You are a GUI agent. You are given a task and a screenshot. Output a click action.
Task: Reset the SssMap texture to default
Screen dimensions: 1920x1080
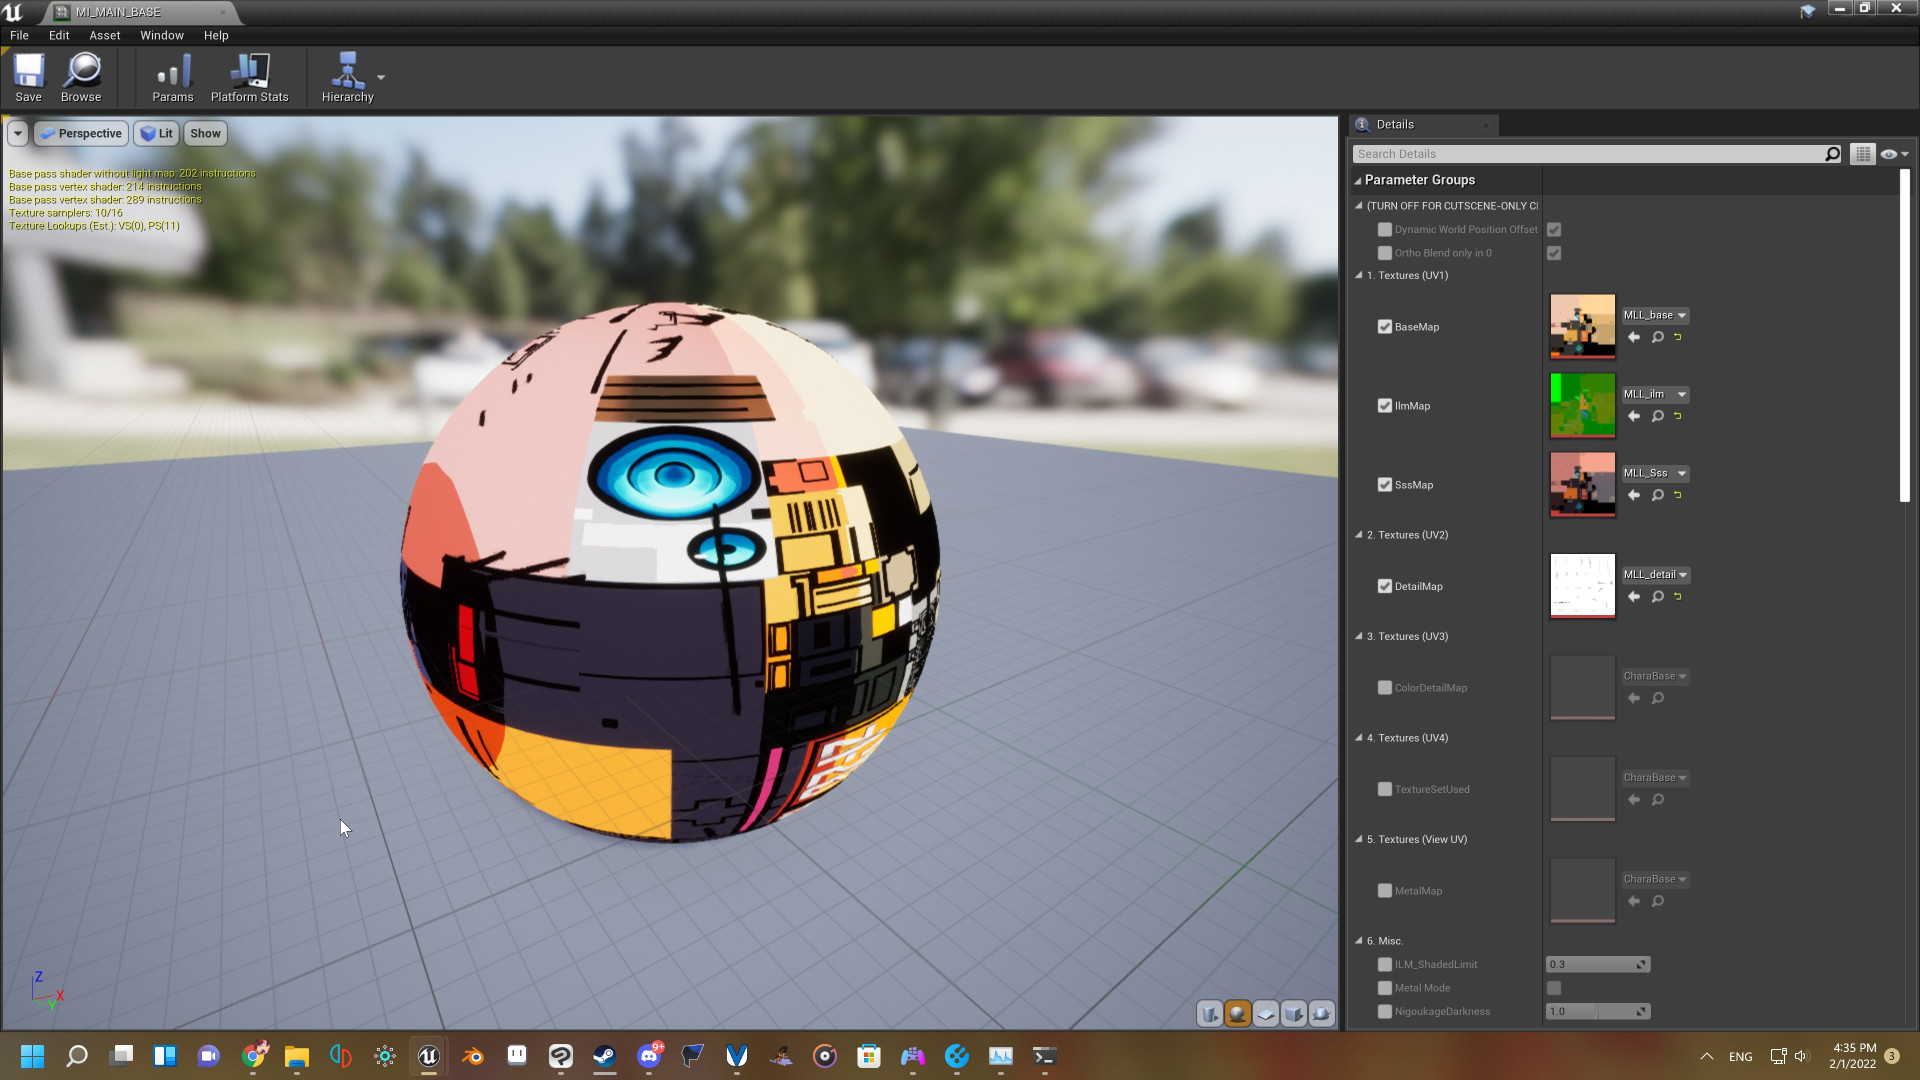(1677, 495)
